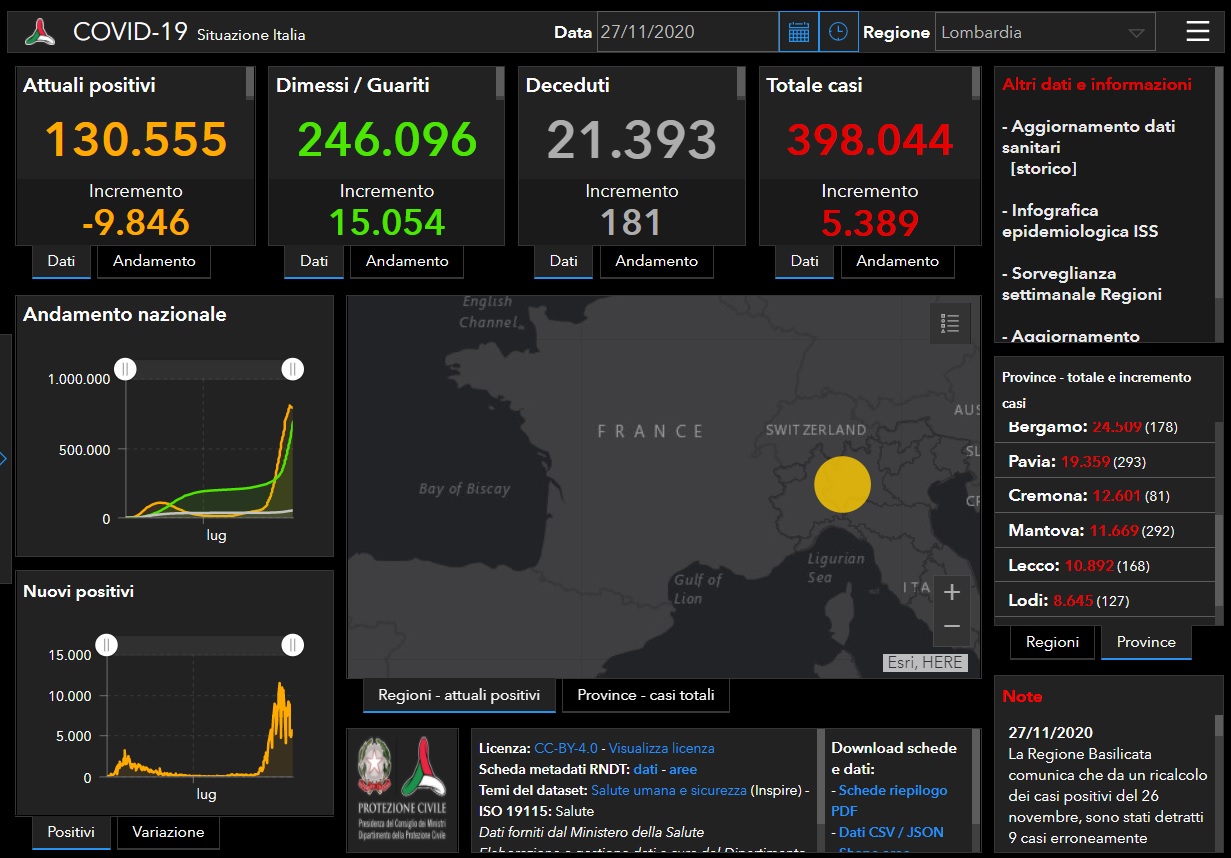1231x858 pixels.
Task: Open the map legend list icon
Action: [950, 323]
